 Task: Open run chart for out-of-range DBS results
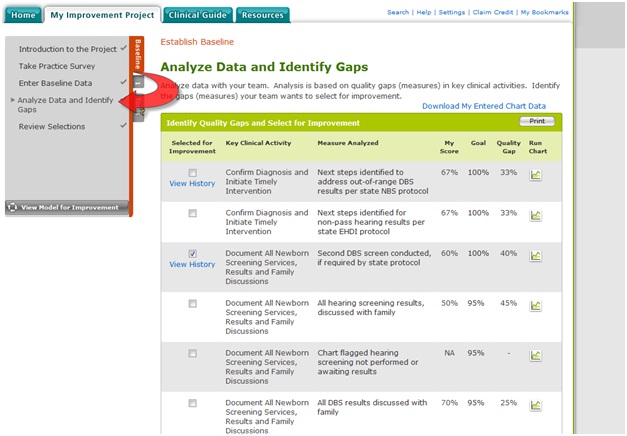pos(535,175)
